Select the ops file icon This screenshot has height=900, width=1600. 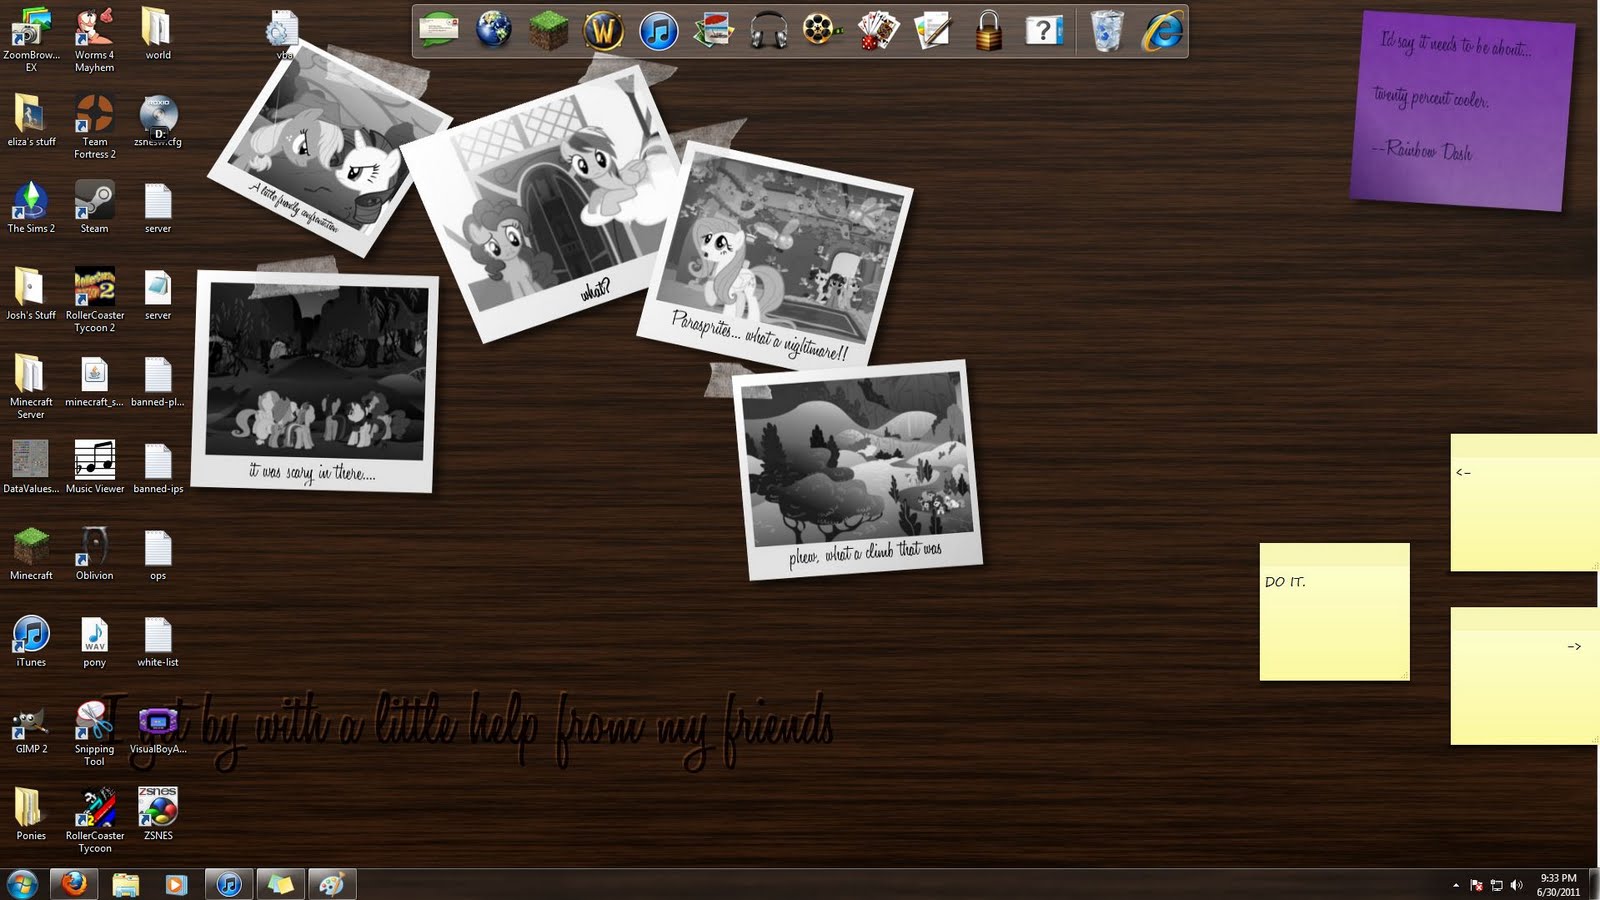click(x=158, y=554)
